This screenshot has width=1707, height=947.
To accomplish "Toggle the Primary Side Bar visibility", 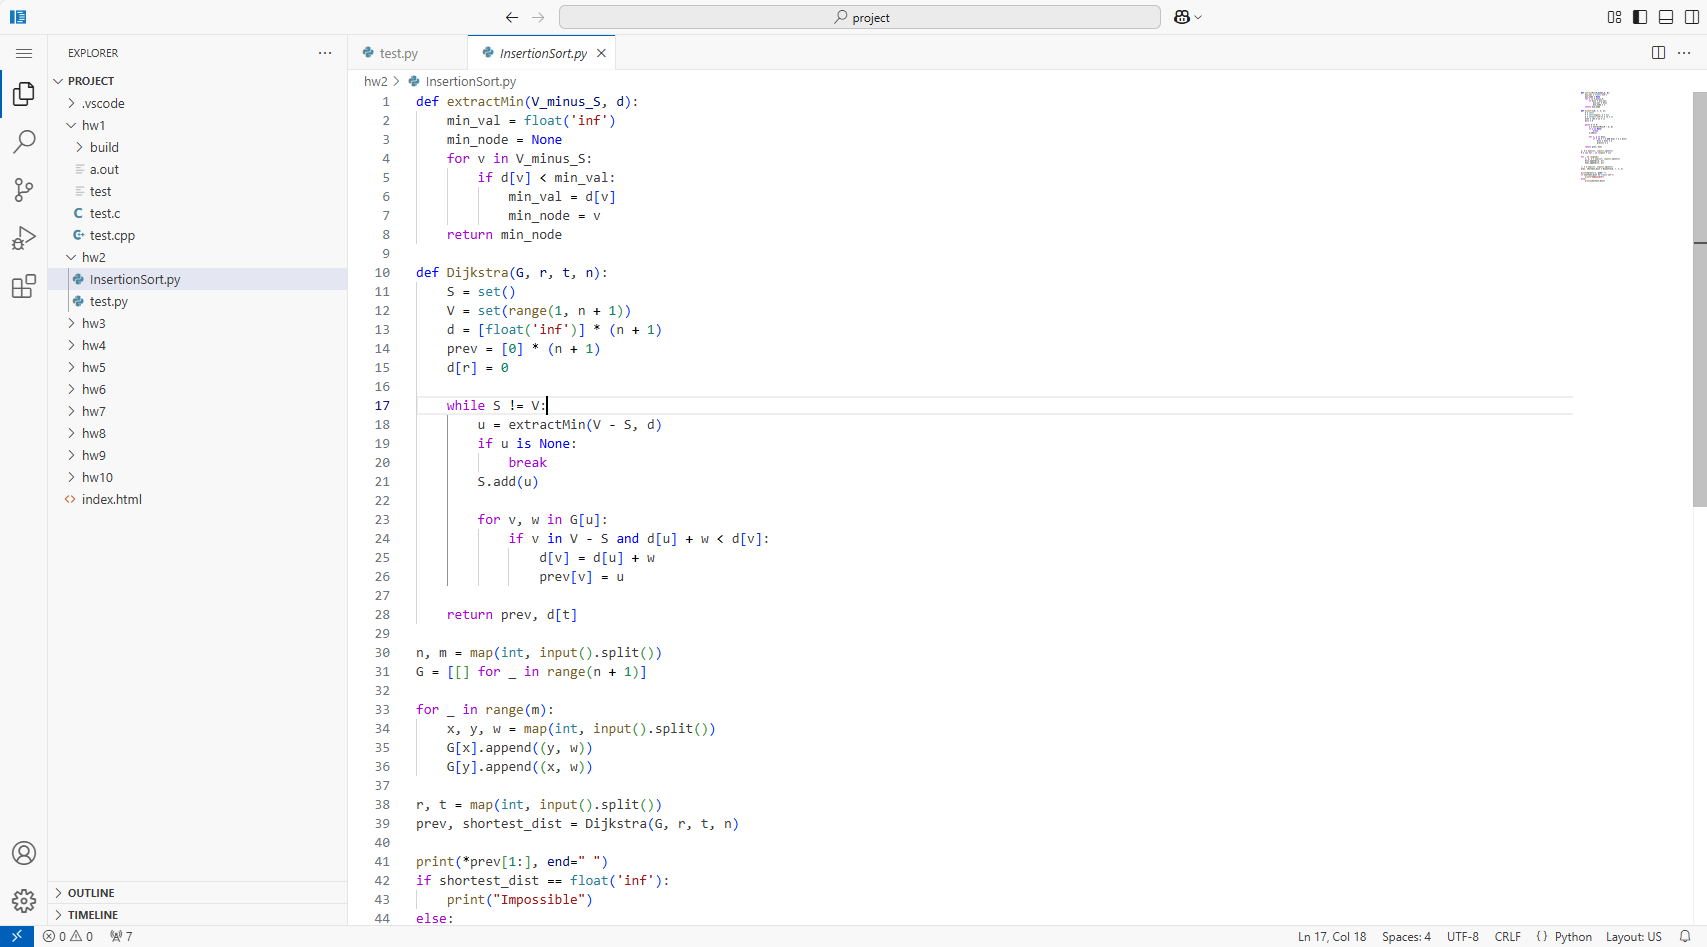I will tap(1640, 17).
